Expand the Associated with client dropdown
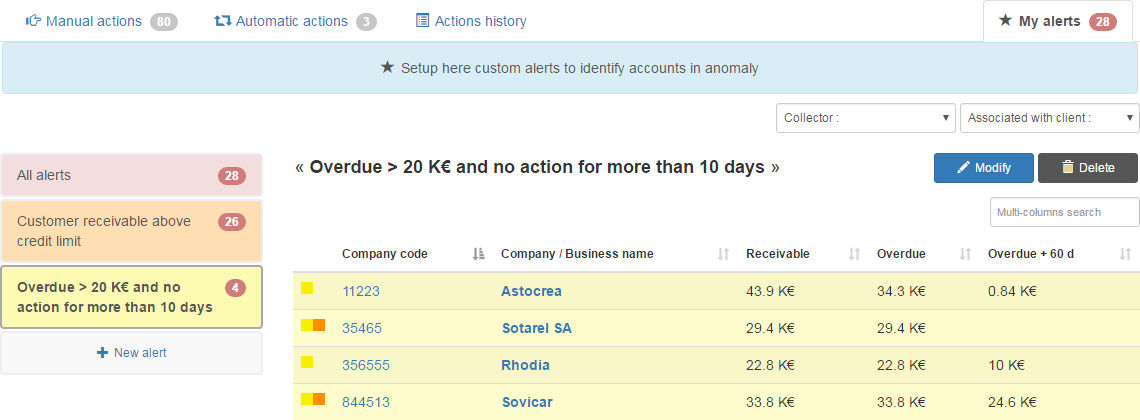This screenshot has height=420, width=1140. coord(1049,118)
